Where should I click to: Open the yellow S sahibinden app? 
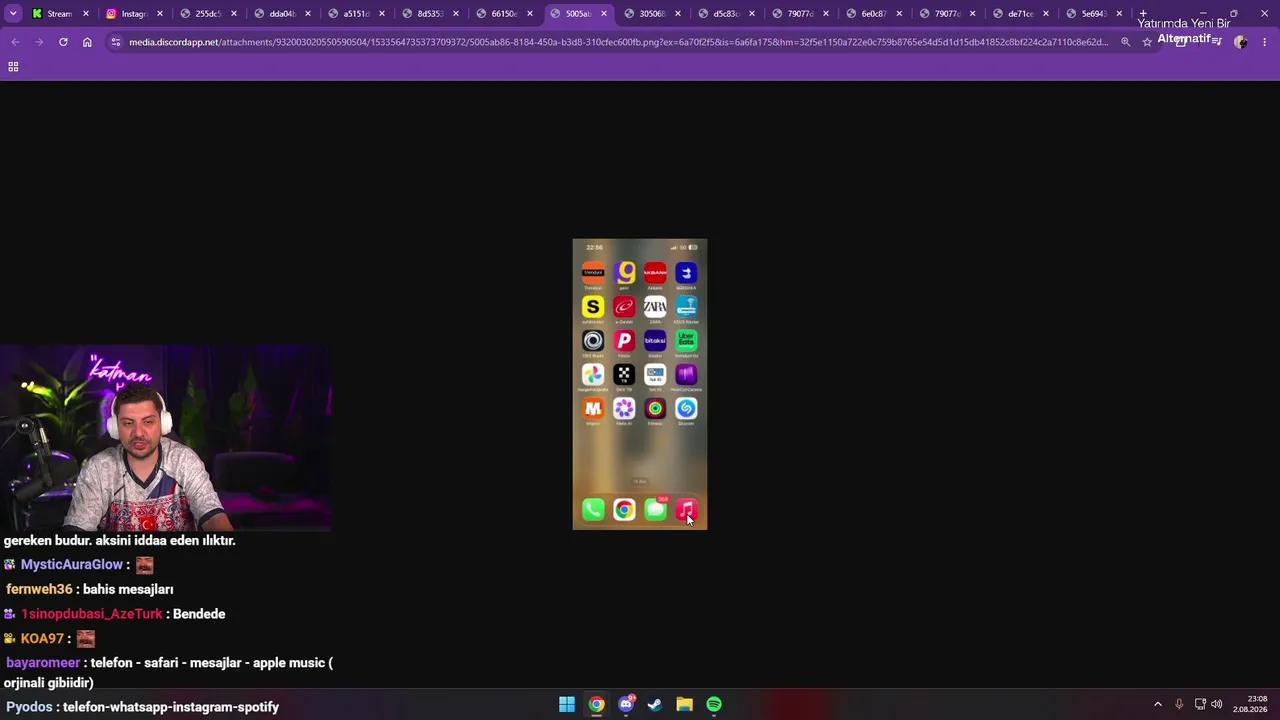[x=593, y=306]
